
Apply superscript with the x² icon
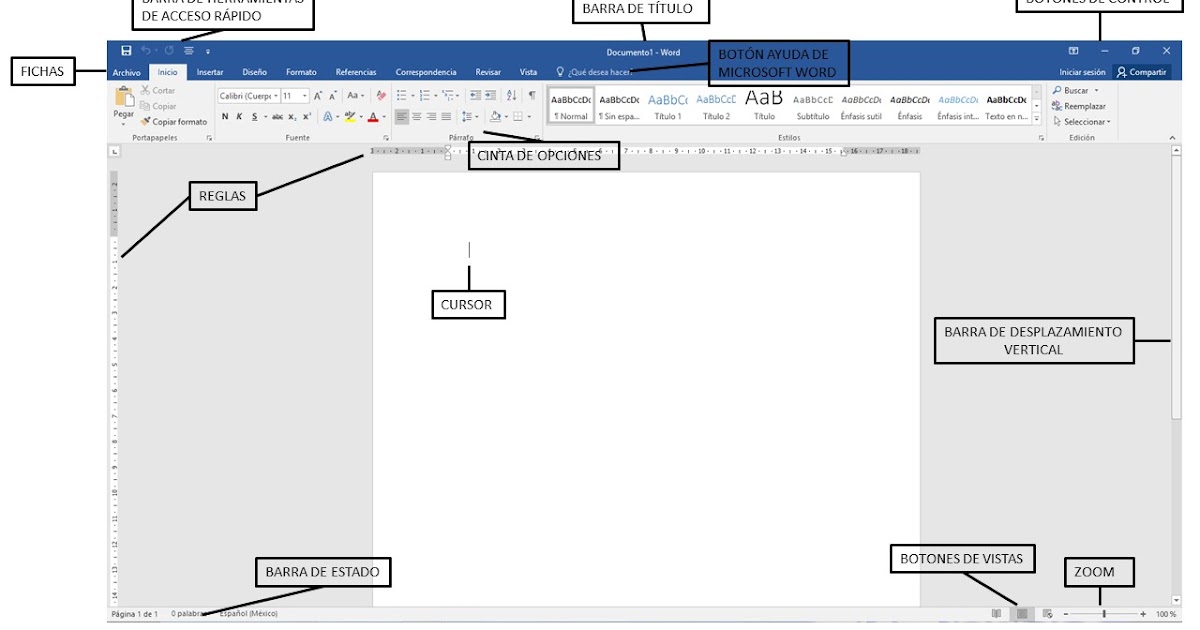tap(306, 116)
